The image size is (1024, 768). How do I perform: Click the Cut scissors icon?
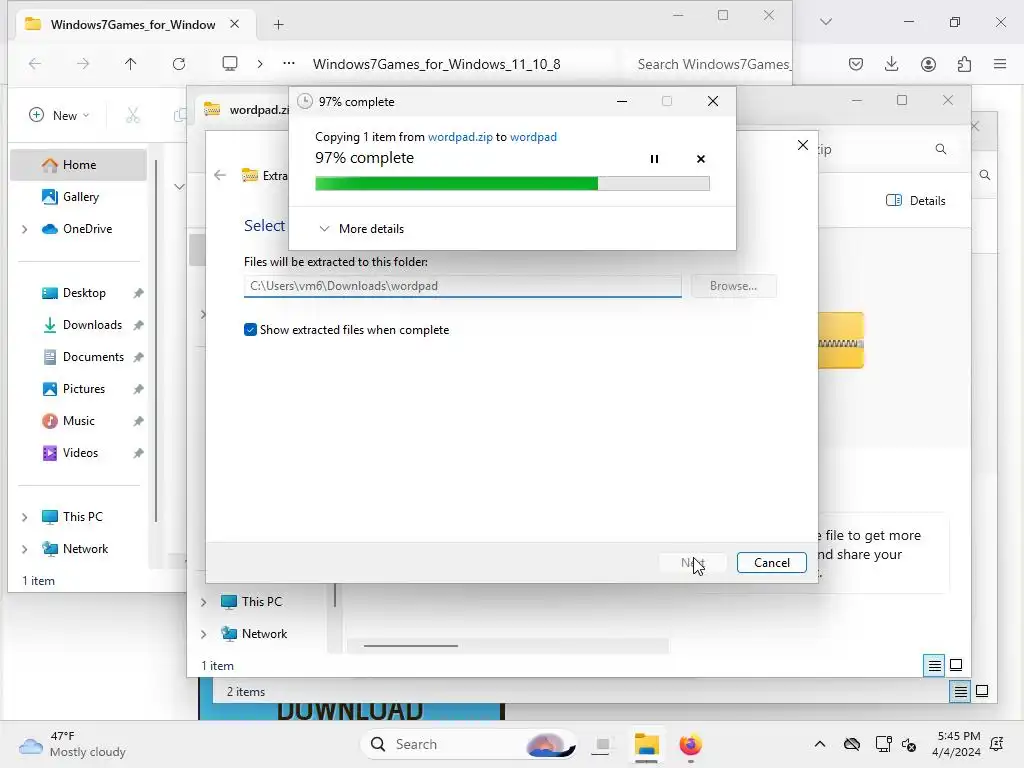pos(133,116)
